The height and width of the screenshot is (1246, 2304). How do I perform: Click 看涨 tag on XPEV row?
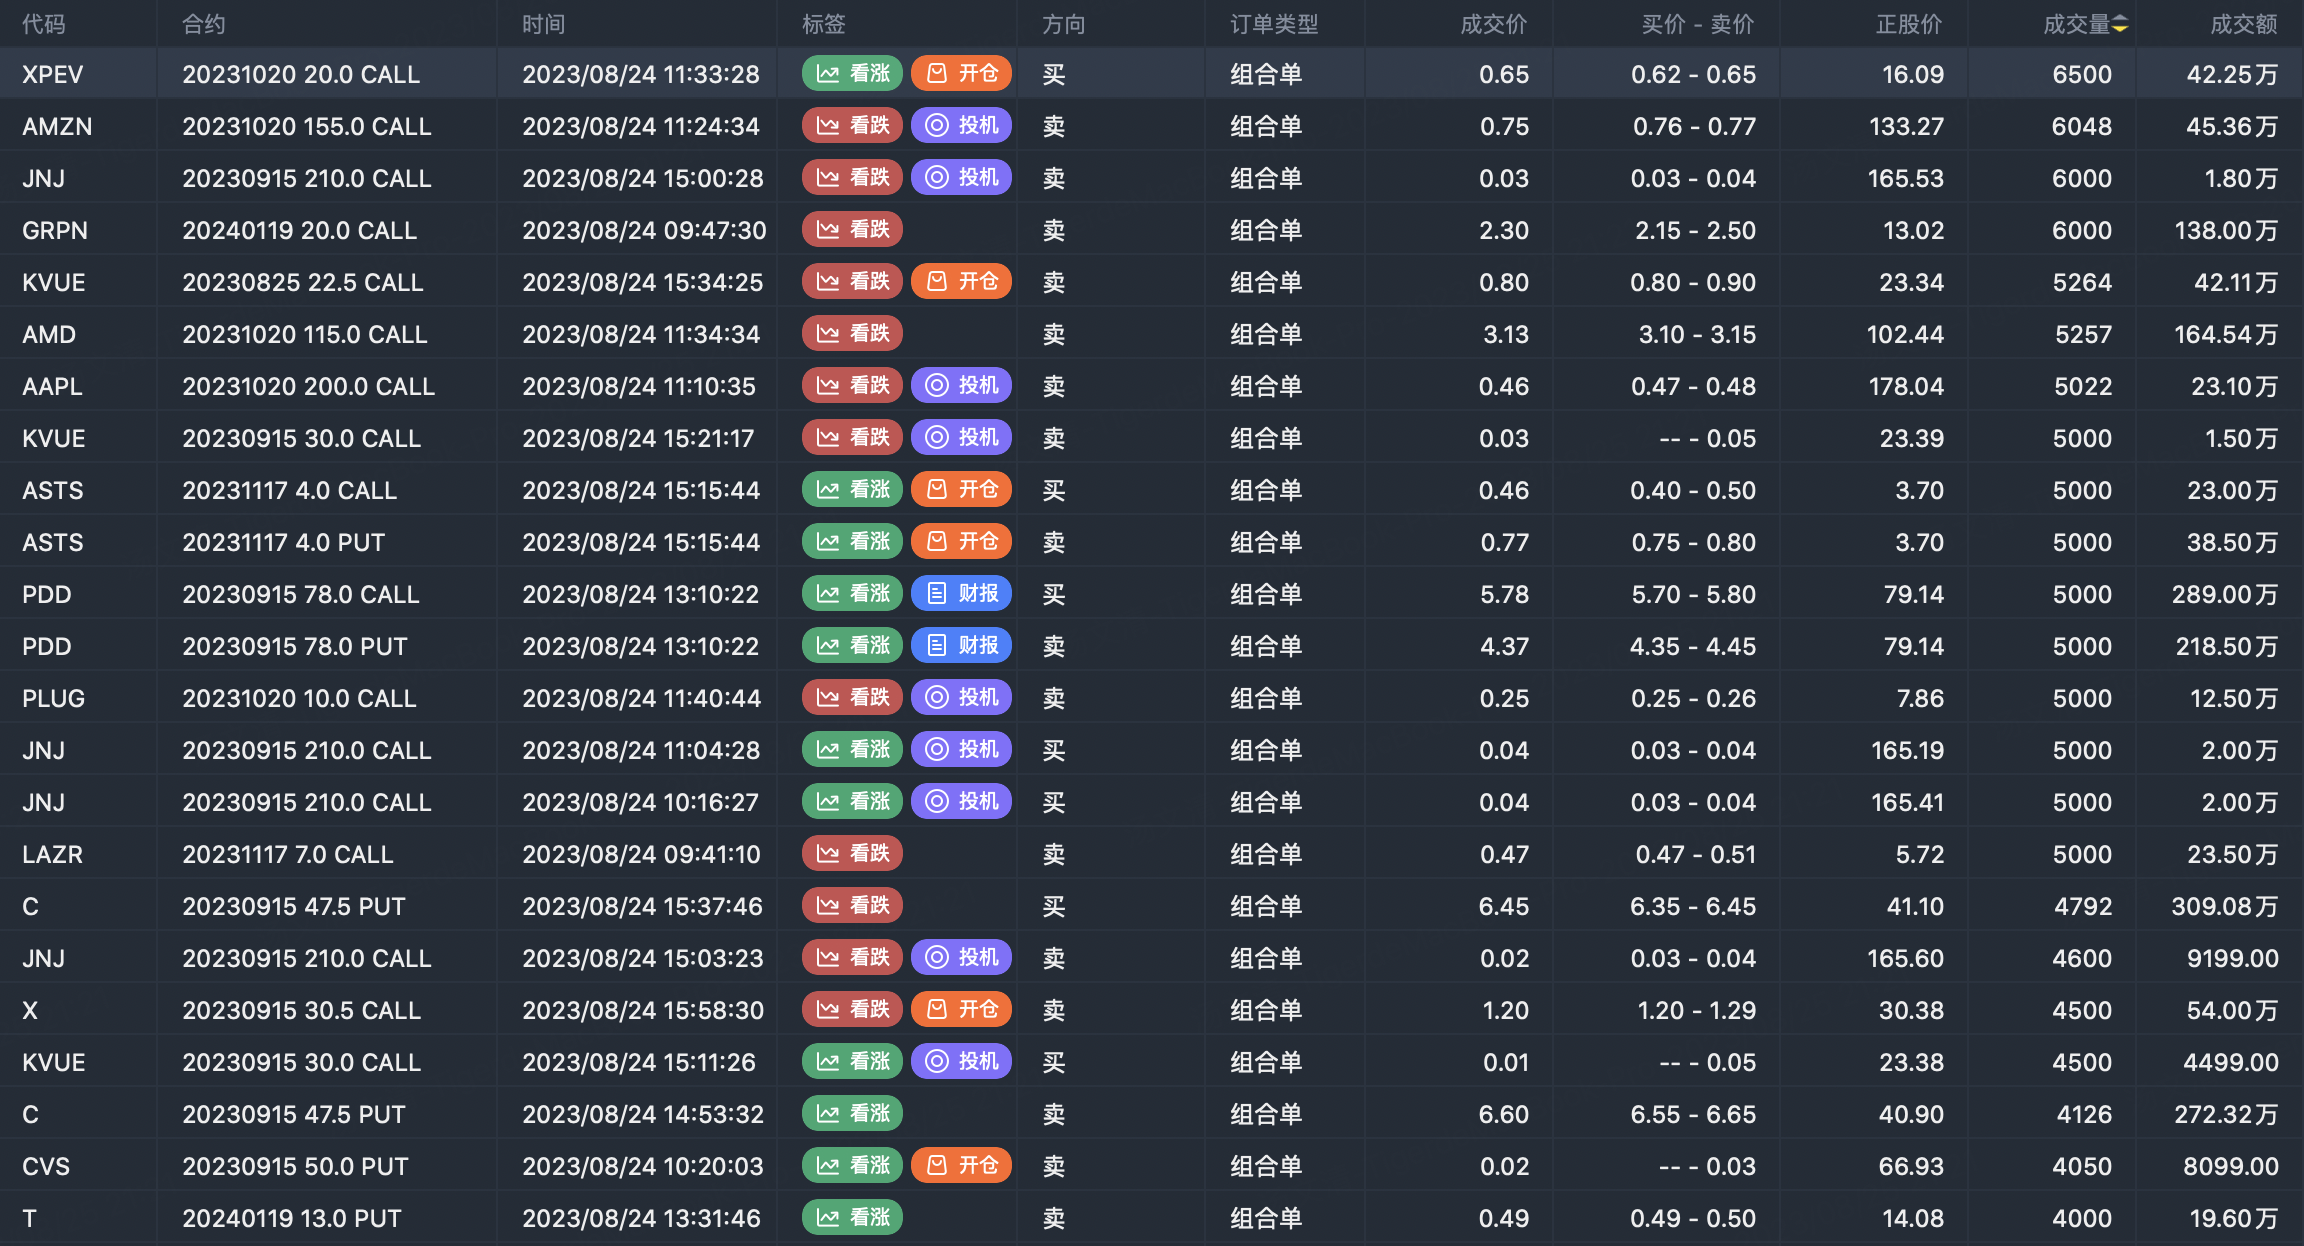(853, 74)
